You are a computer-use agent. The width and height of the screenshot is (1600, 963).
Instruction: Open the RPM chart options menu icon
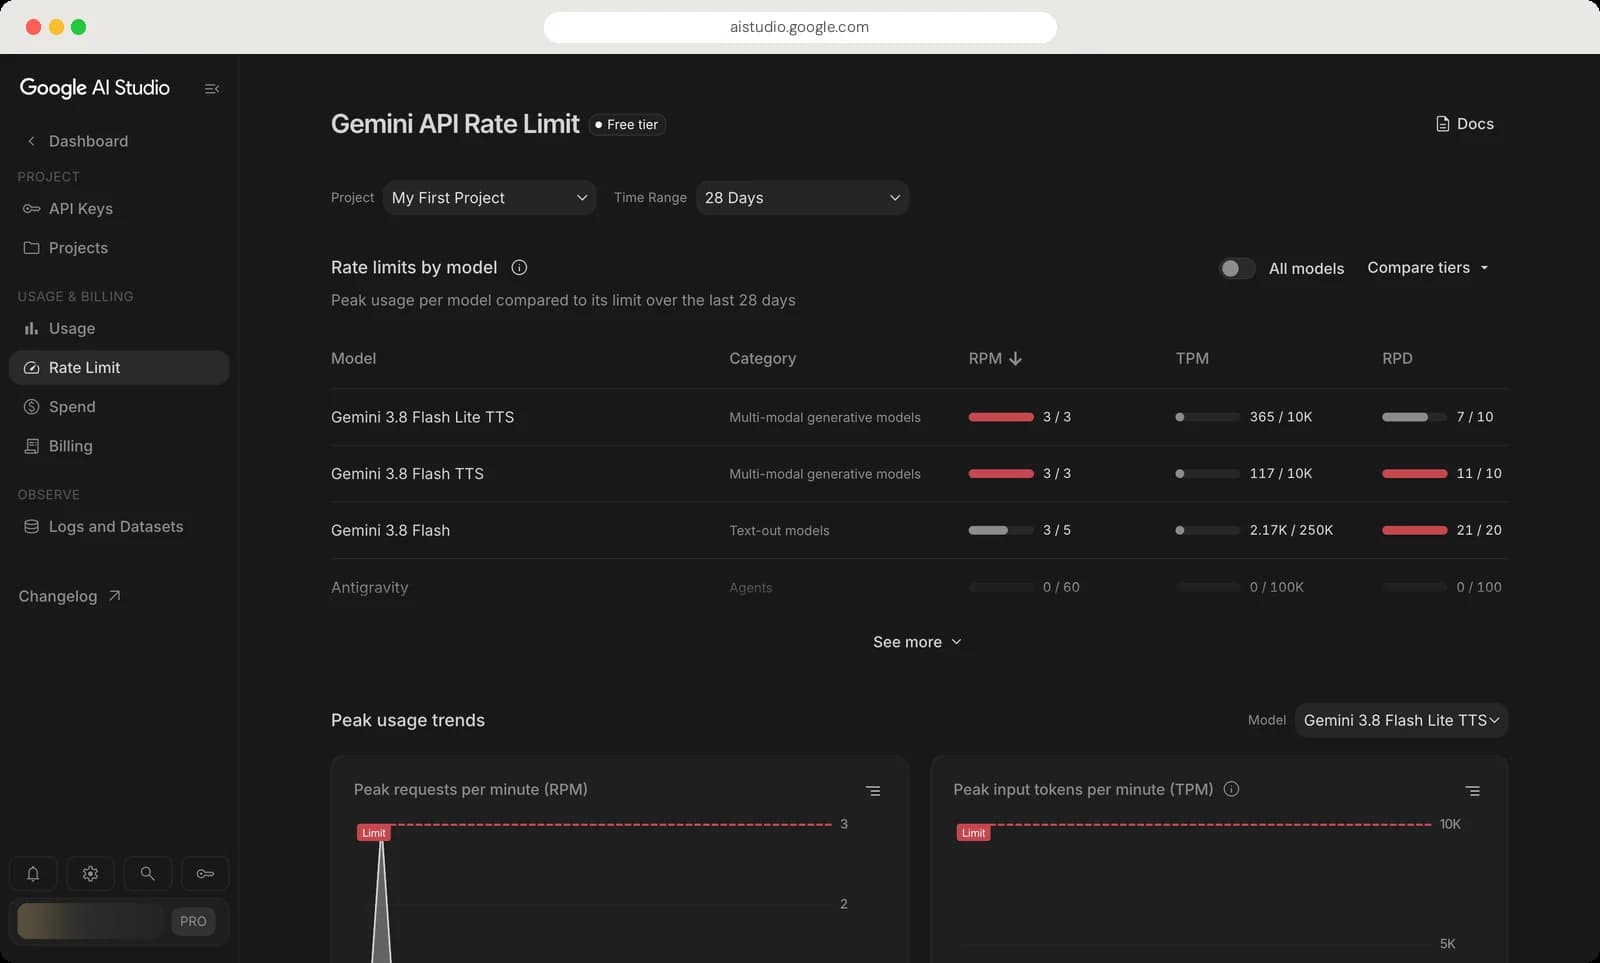click(873, 791)
